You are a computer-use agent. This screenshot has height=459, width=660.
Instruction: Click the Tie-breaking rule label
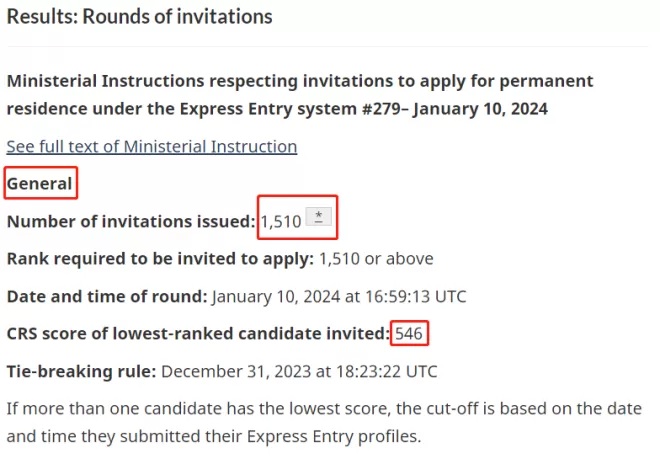(82, 371)
